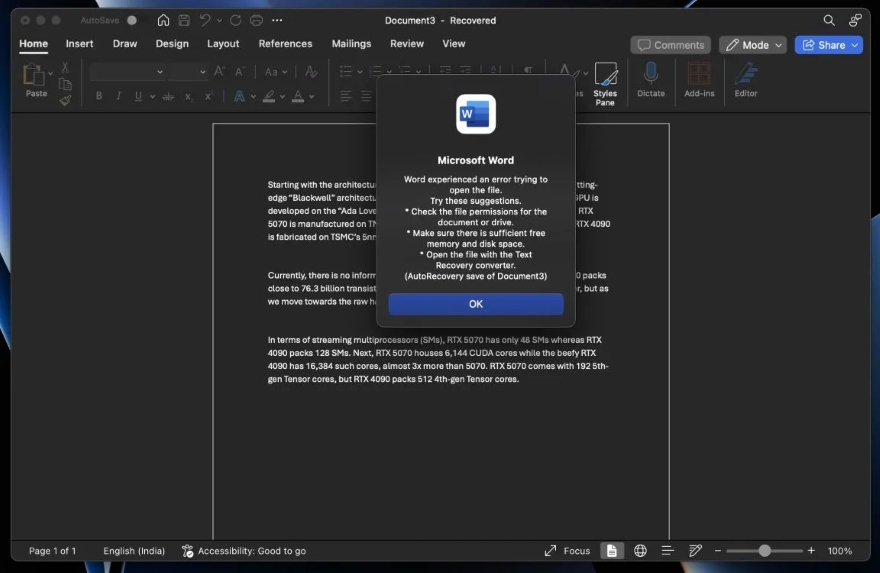Open the more options ellipsis in title bar
880x573 pixels.
tap(277, 20)
